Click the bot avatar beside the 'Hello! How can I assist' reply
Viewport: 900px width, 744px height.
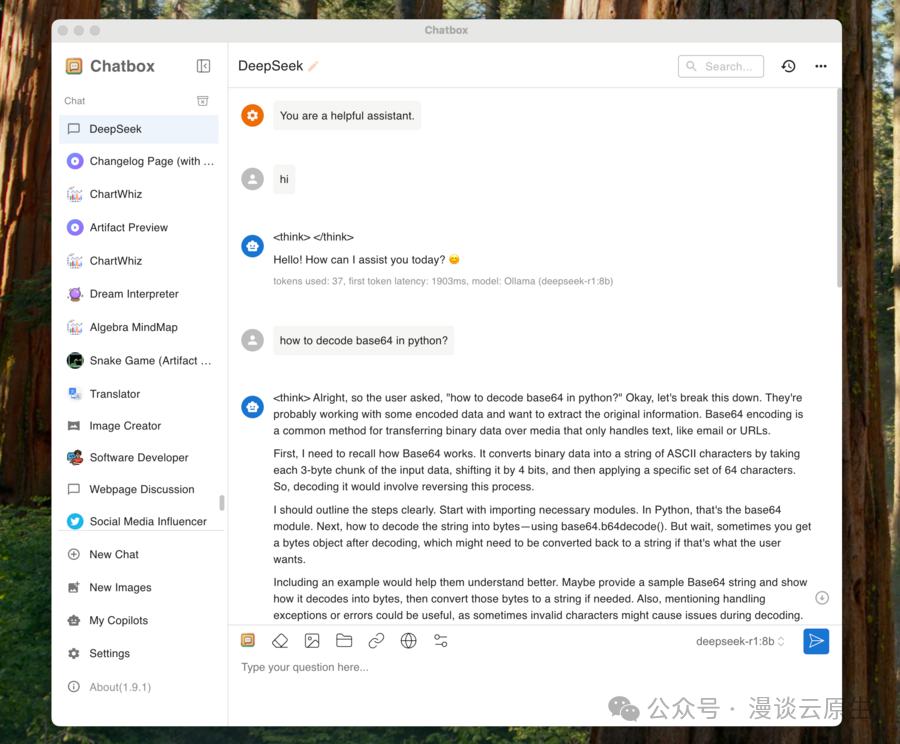252,246
